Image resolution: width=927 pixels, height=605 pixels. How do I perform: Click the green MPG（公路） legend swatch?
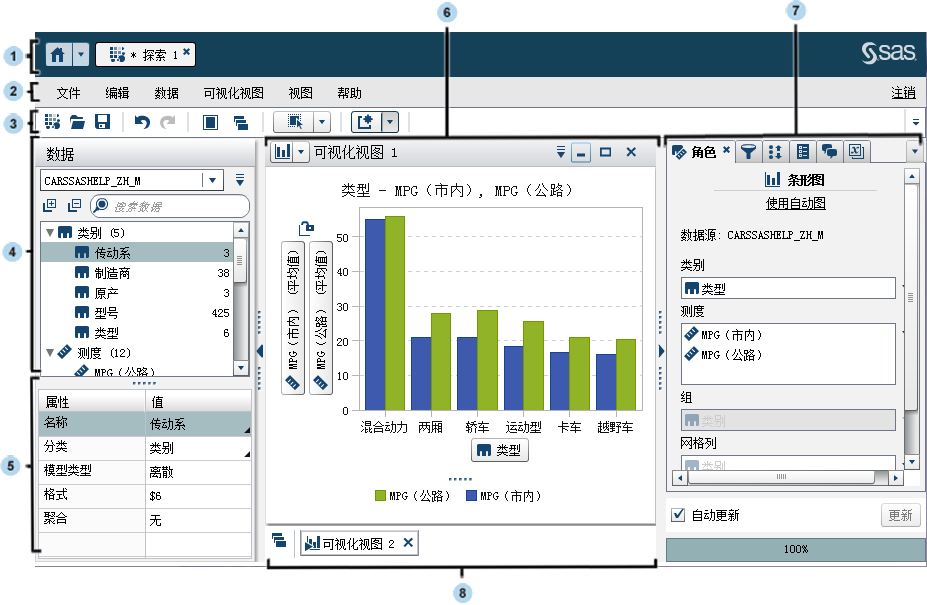[380, 495]
